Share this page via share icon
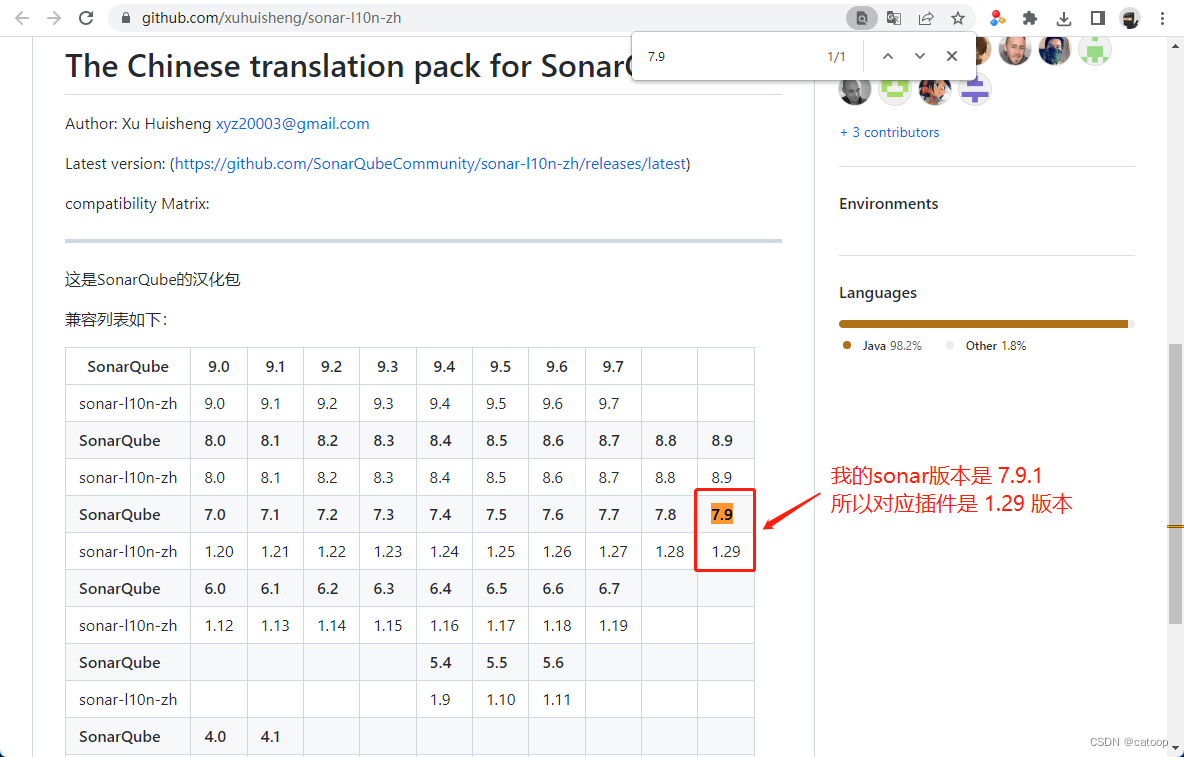1184x757 pixels. click(926, 18)
